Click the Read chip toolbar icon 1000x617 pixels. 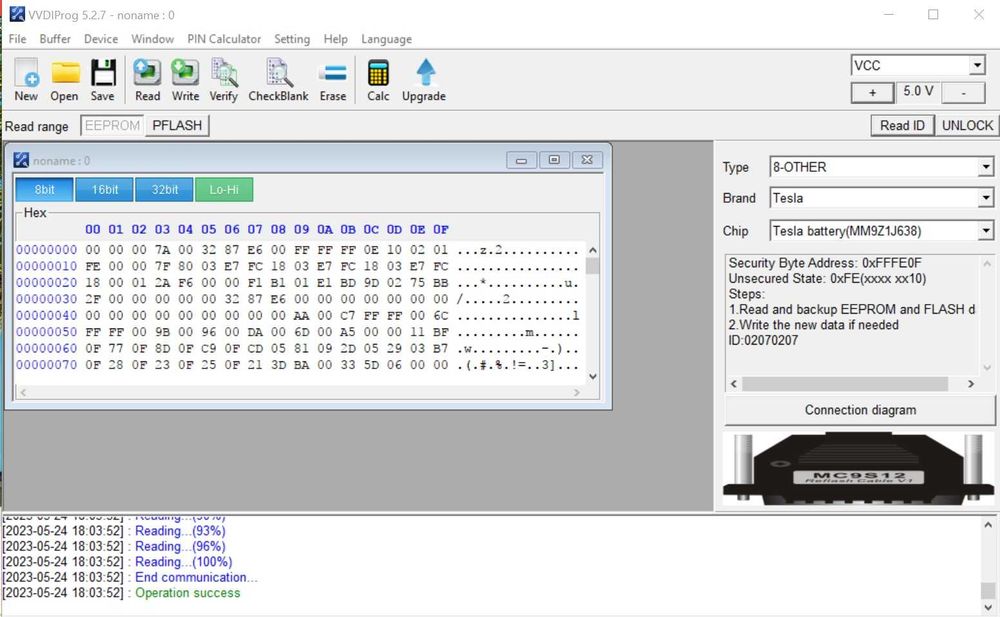[x=147, y=79]
